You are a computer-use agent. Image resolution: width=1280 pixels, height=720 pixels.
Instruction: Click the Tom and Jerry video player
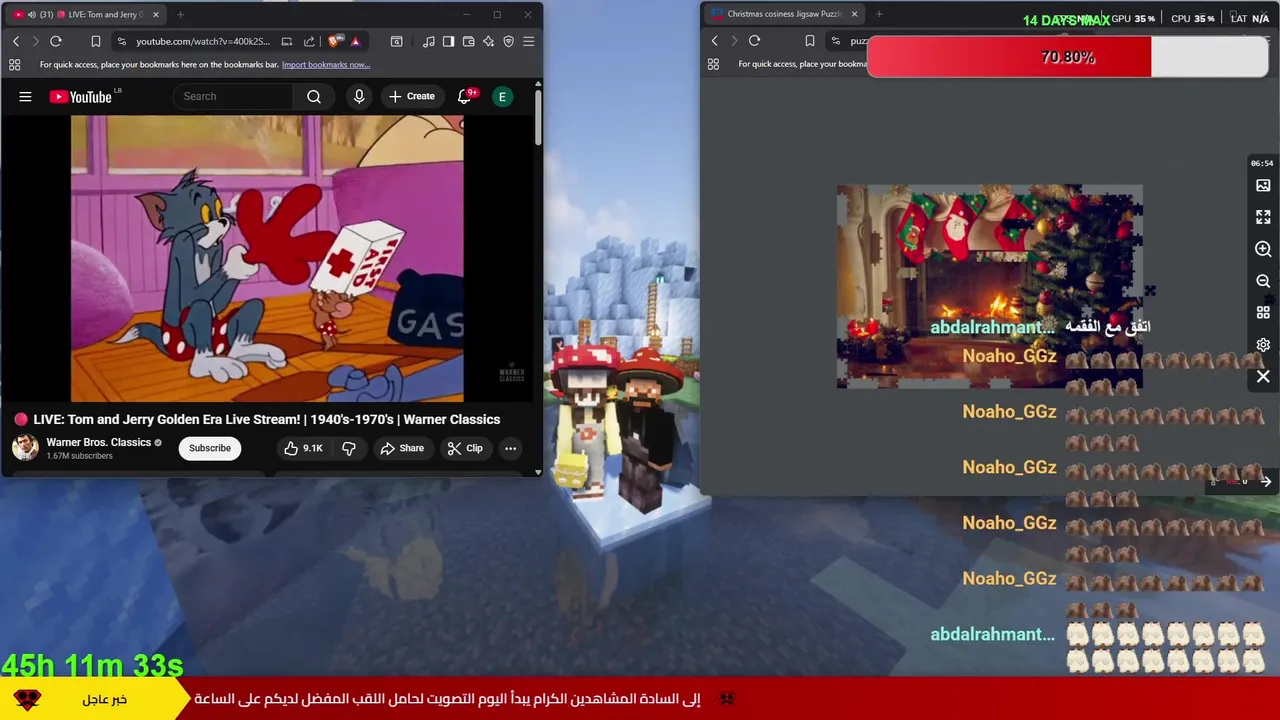[x=267, y=258]
